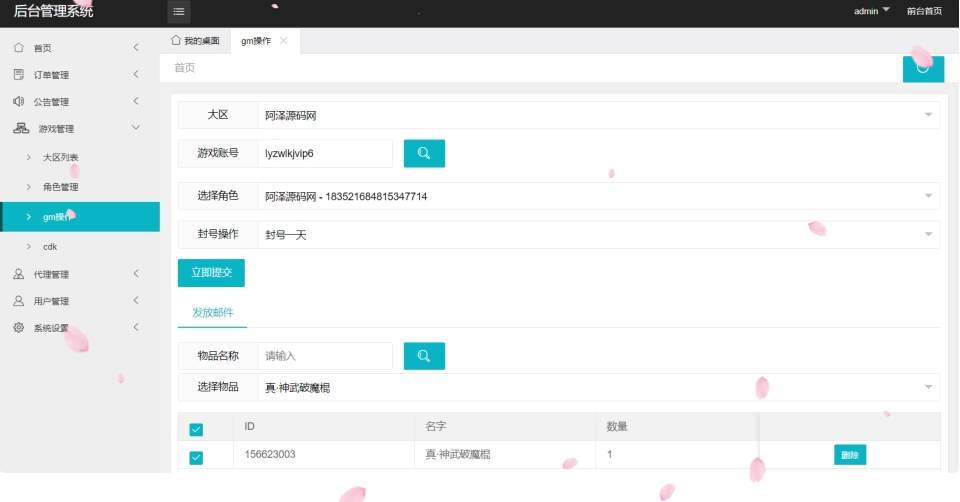Viewport: 960px width, 502px height.
Task: Open 订单管理 in the sidebar
Action: coord(51,75)
